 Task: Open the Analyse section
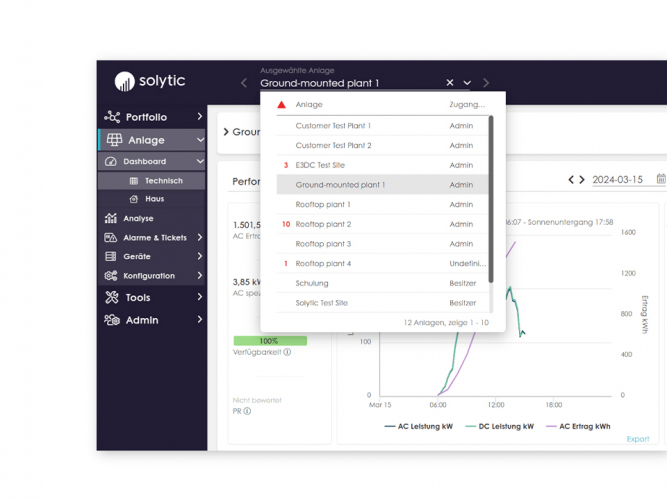pyautogui.click(x=152, y=218)
